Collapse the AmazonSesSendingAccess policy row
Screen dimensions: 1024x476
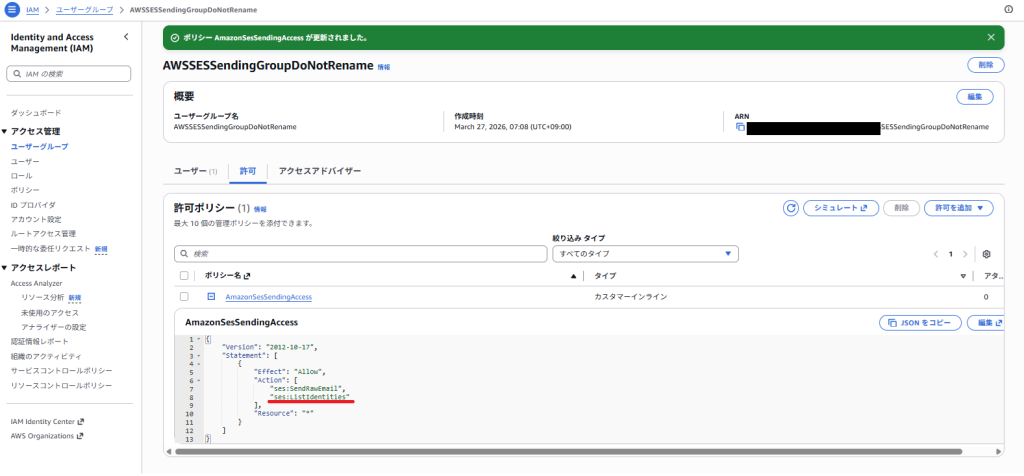coord(211,297)
